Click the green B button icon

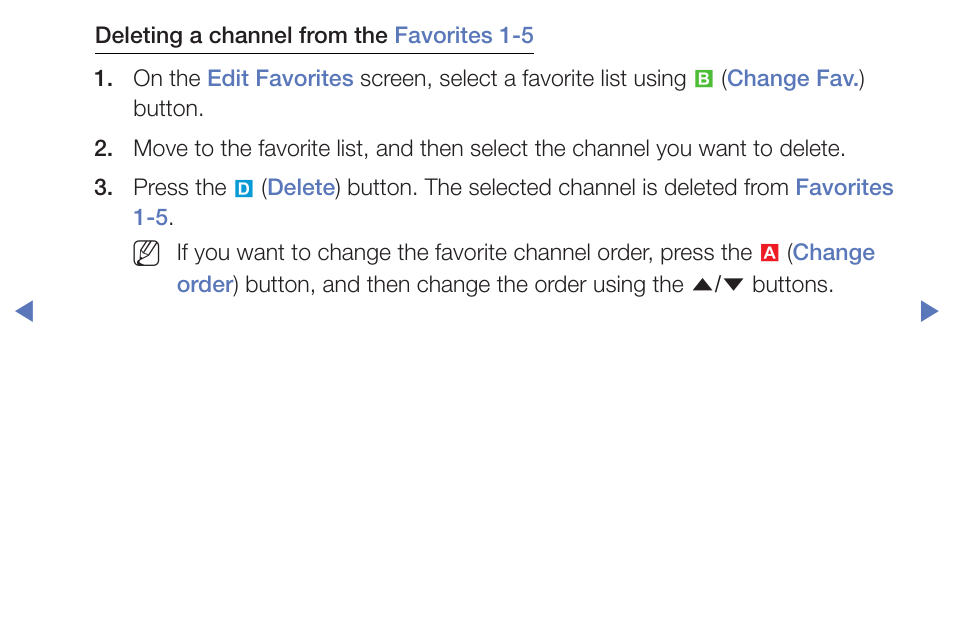(x=703, y=79)
